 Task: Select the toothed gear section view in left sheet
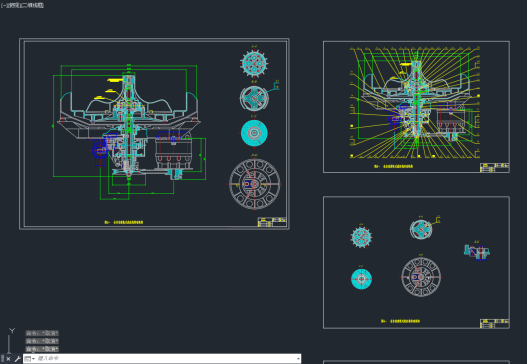pyautogui.click(x=254, y=64)
